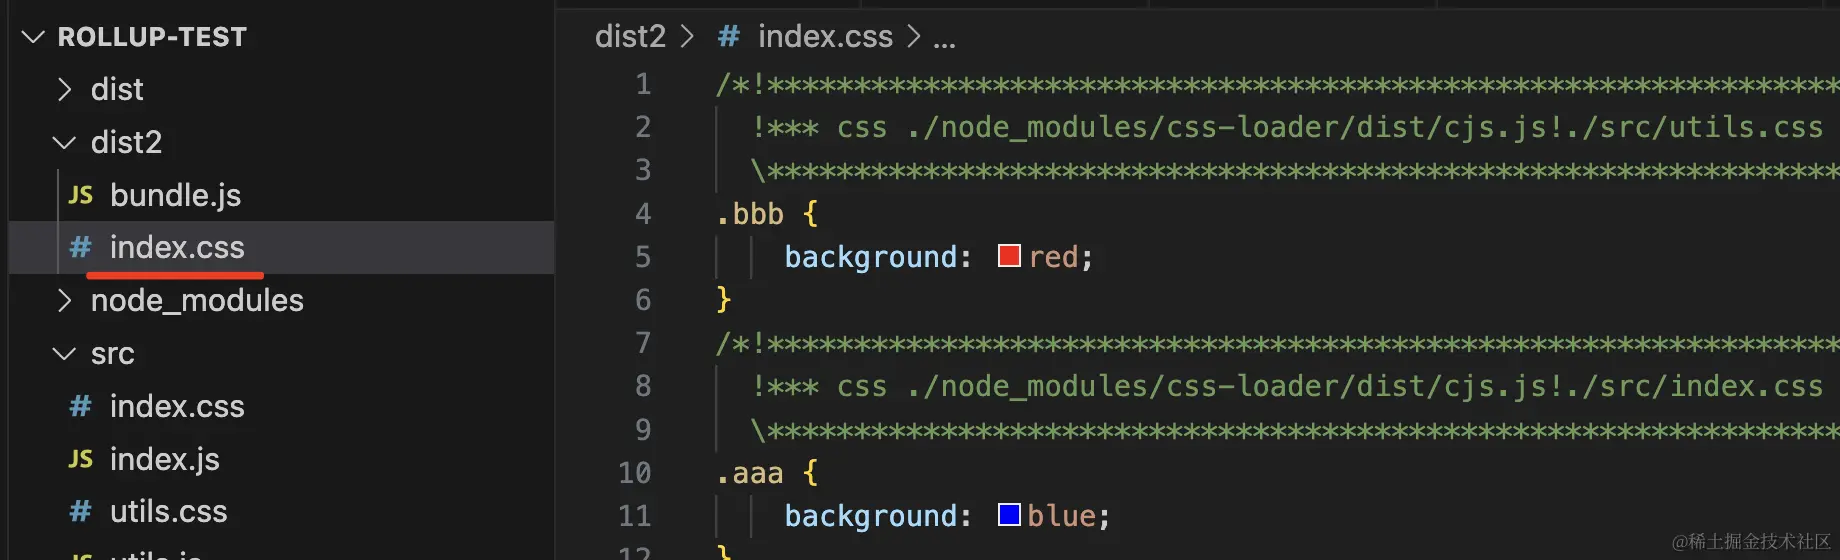Open the red color swatch picker
The width and height of the screenshot is (1840, 560).
point(1009,256)
